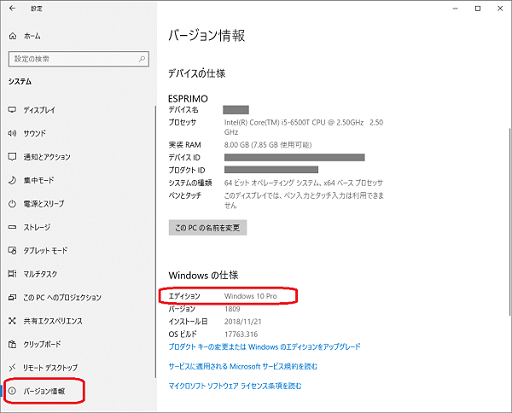Screen dimensions: 512x413
Task: Select 電源とスリープ in sidebar
Action: point(44,203)
